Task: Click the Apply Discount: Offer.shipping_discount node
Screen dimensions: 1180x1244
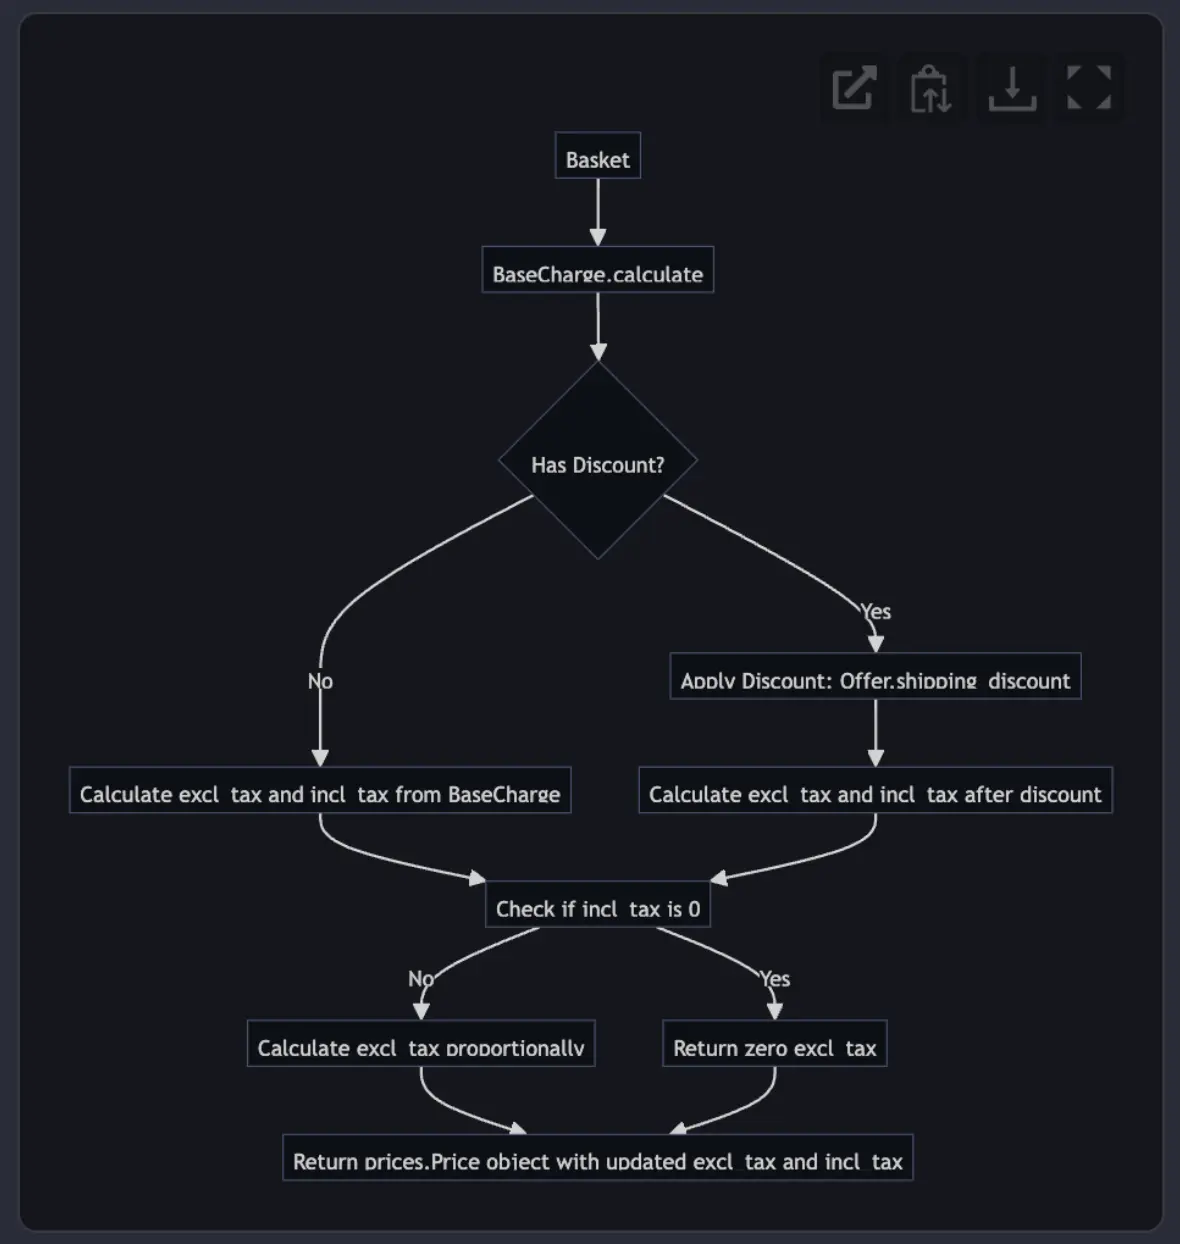Action: pos(875,677)
